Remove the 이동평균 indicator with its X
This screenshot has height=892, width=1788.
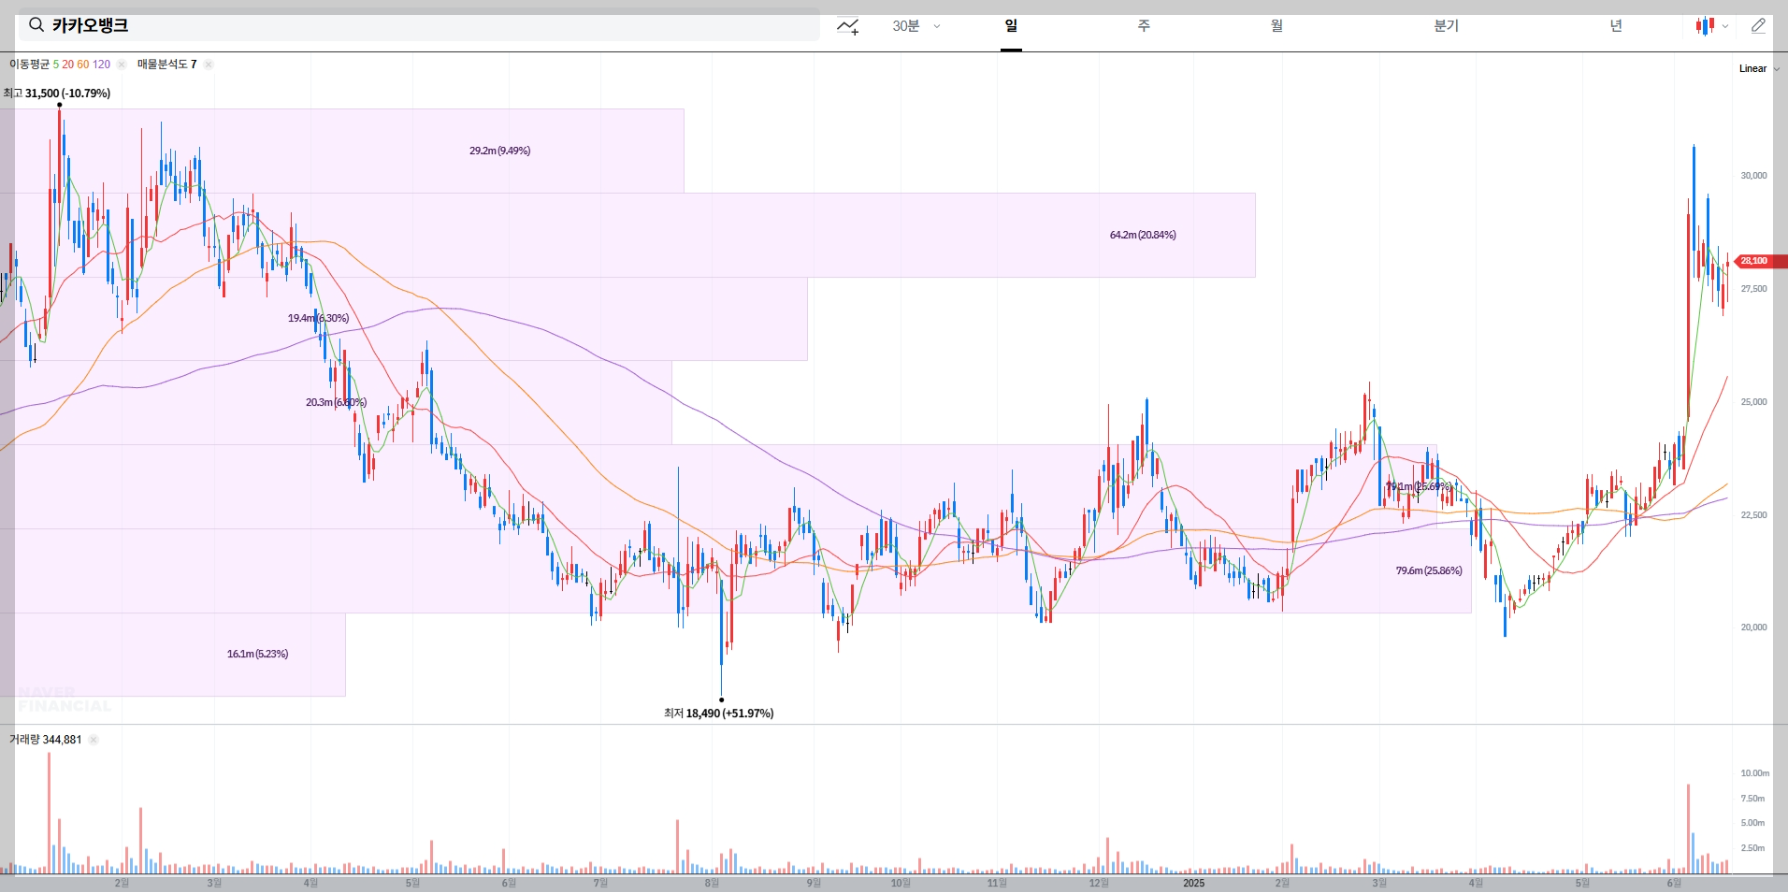click(121, 64)
